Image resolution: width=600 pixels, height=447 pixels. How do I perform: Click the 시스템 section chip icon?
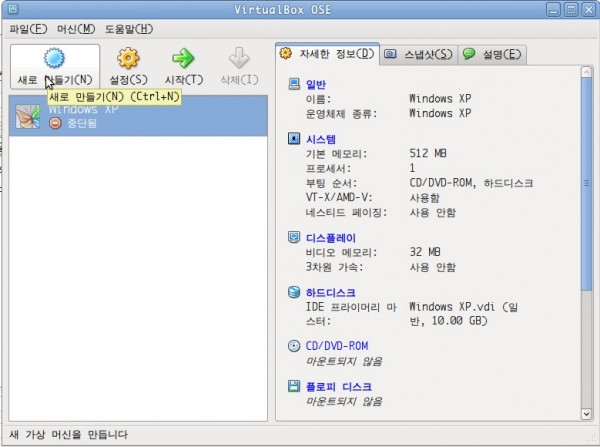click(294, 138)
